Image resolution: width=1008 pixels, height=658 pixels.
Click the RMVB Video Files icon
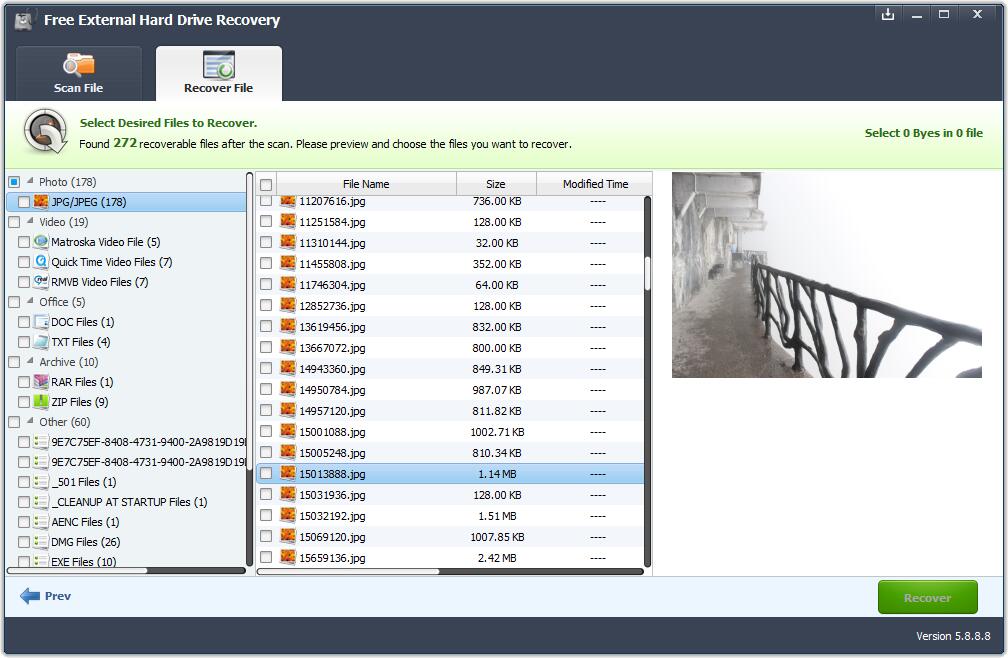pyautogui.click(x=40, y=281)
